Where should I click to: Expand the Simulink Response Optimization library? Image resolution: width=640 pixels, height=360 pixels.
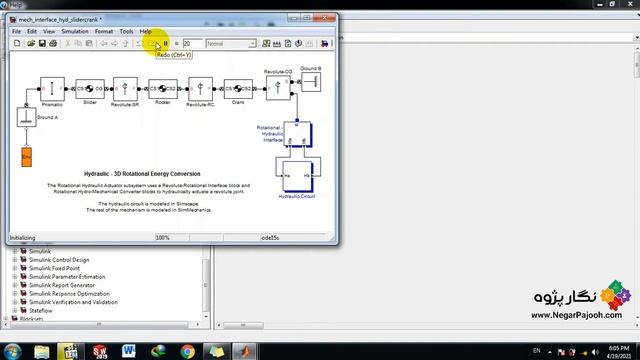[15, 294]
